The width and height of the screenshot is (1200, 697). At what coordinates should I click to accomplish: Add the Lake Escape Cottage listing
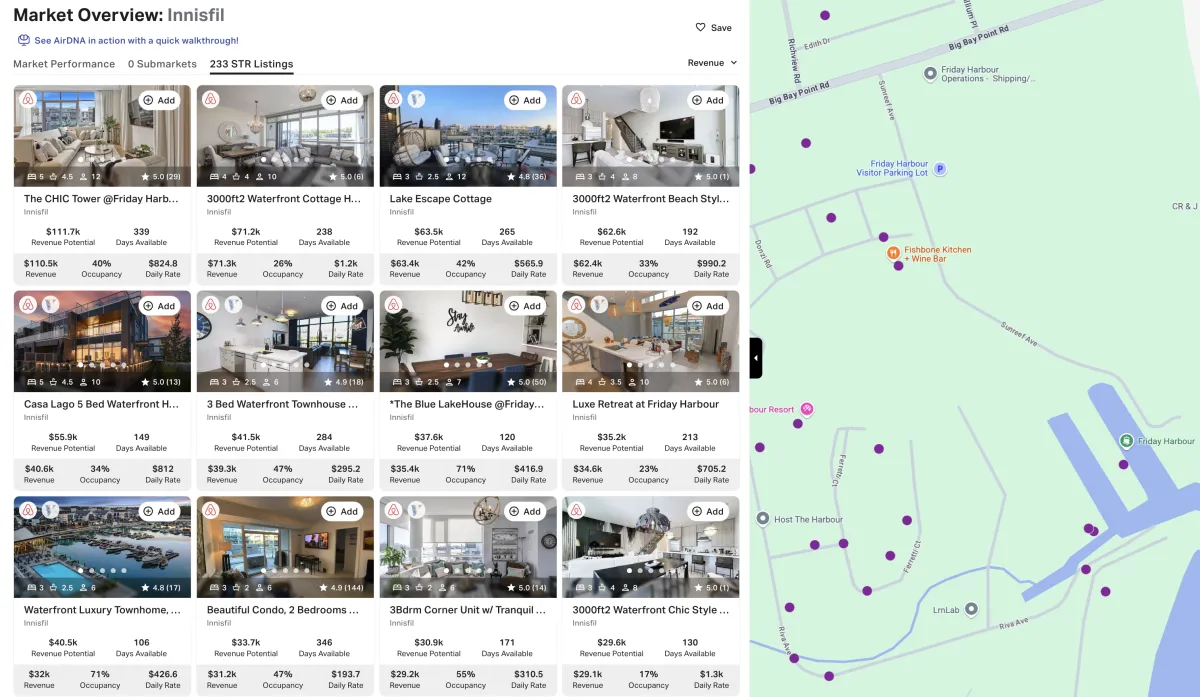pyautogui.click(x=525, y=100)
